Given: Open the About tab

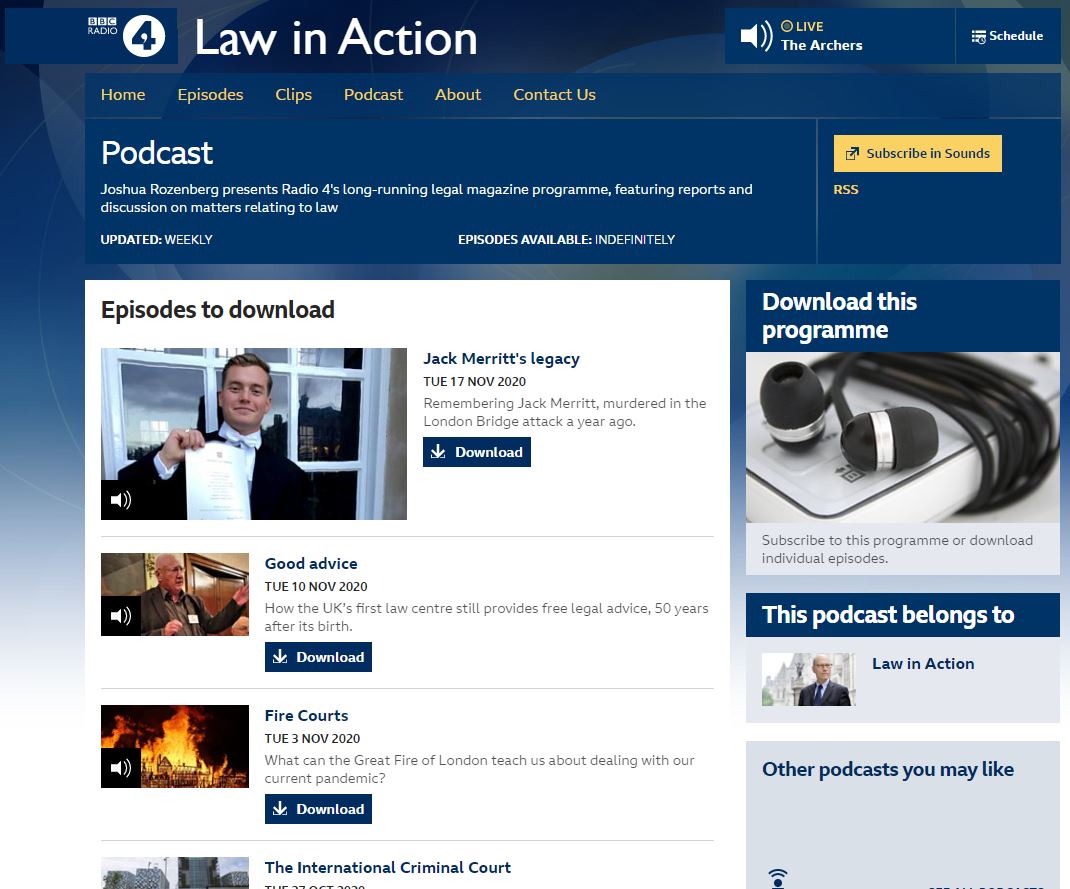Looking at the screenshot, I should (458, 95).
